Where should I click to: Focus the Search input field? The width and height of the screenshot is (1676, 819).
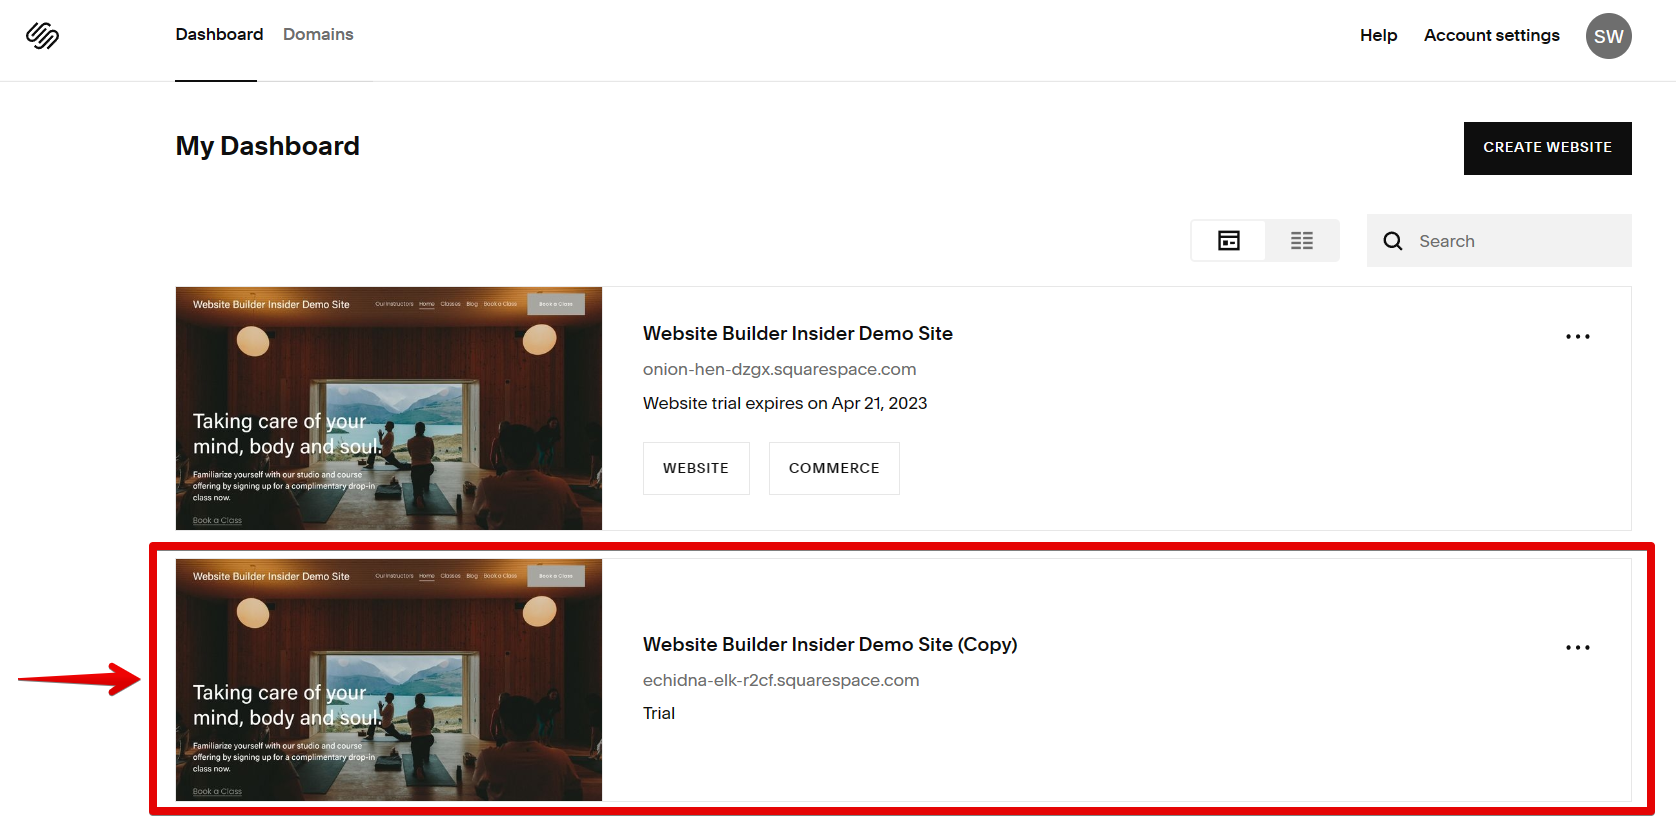1499,241
